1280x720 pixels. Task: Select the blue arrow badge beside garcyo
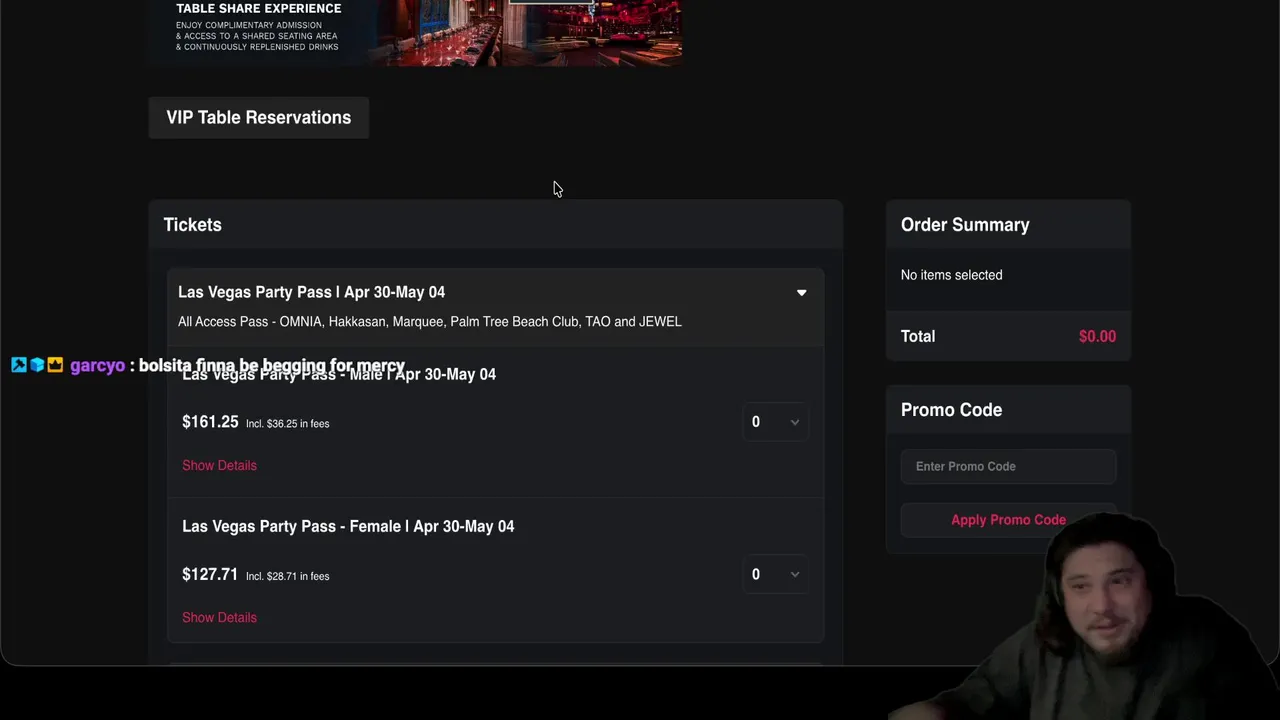tap(19, 365)
